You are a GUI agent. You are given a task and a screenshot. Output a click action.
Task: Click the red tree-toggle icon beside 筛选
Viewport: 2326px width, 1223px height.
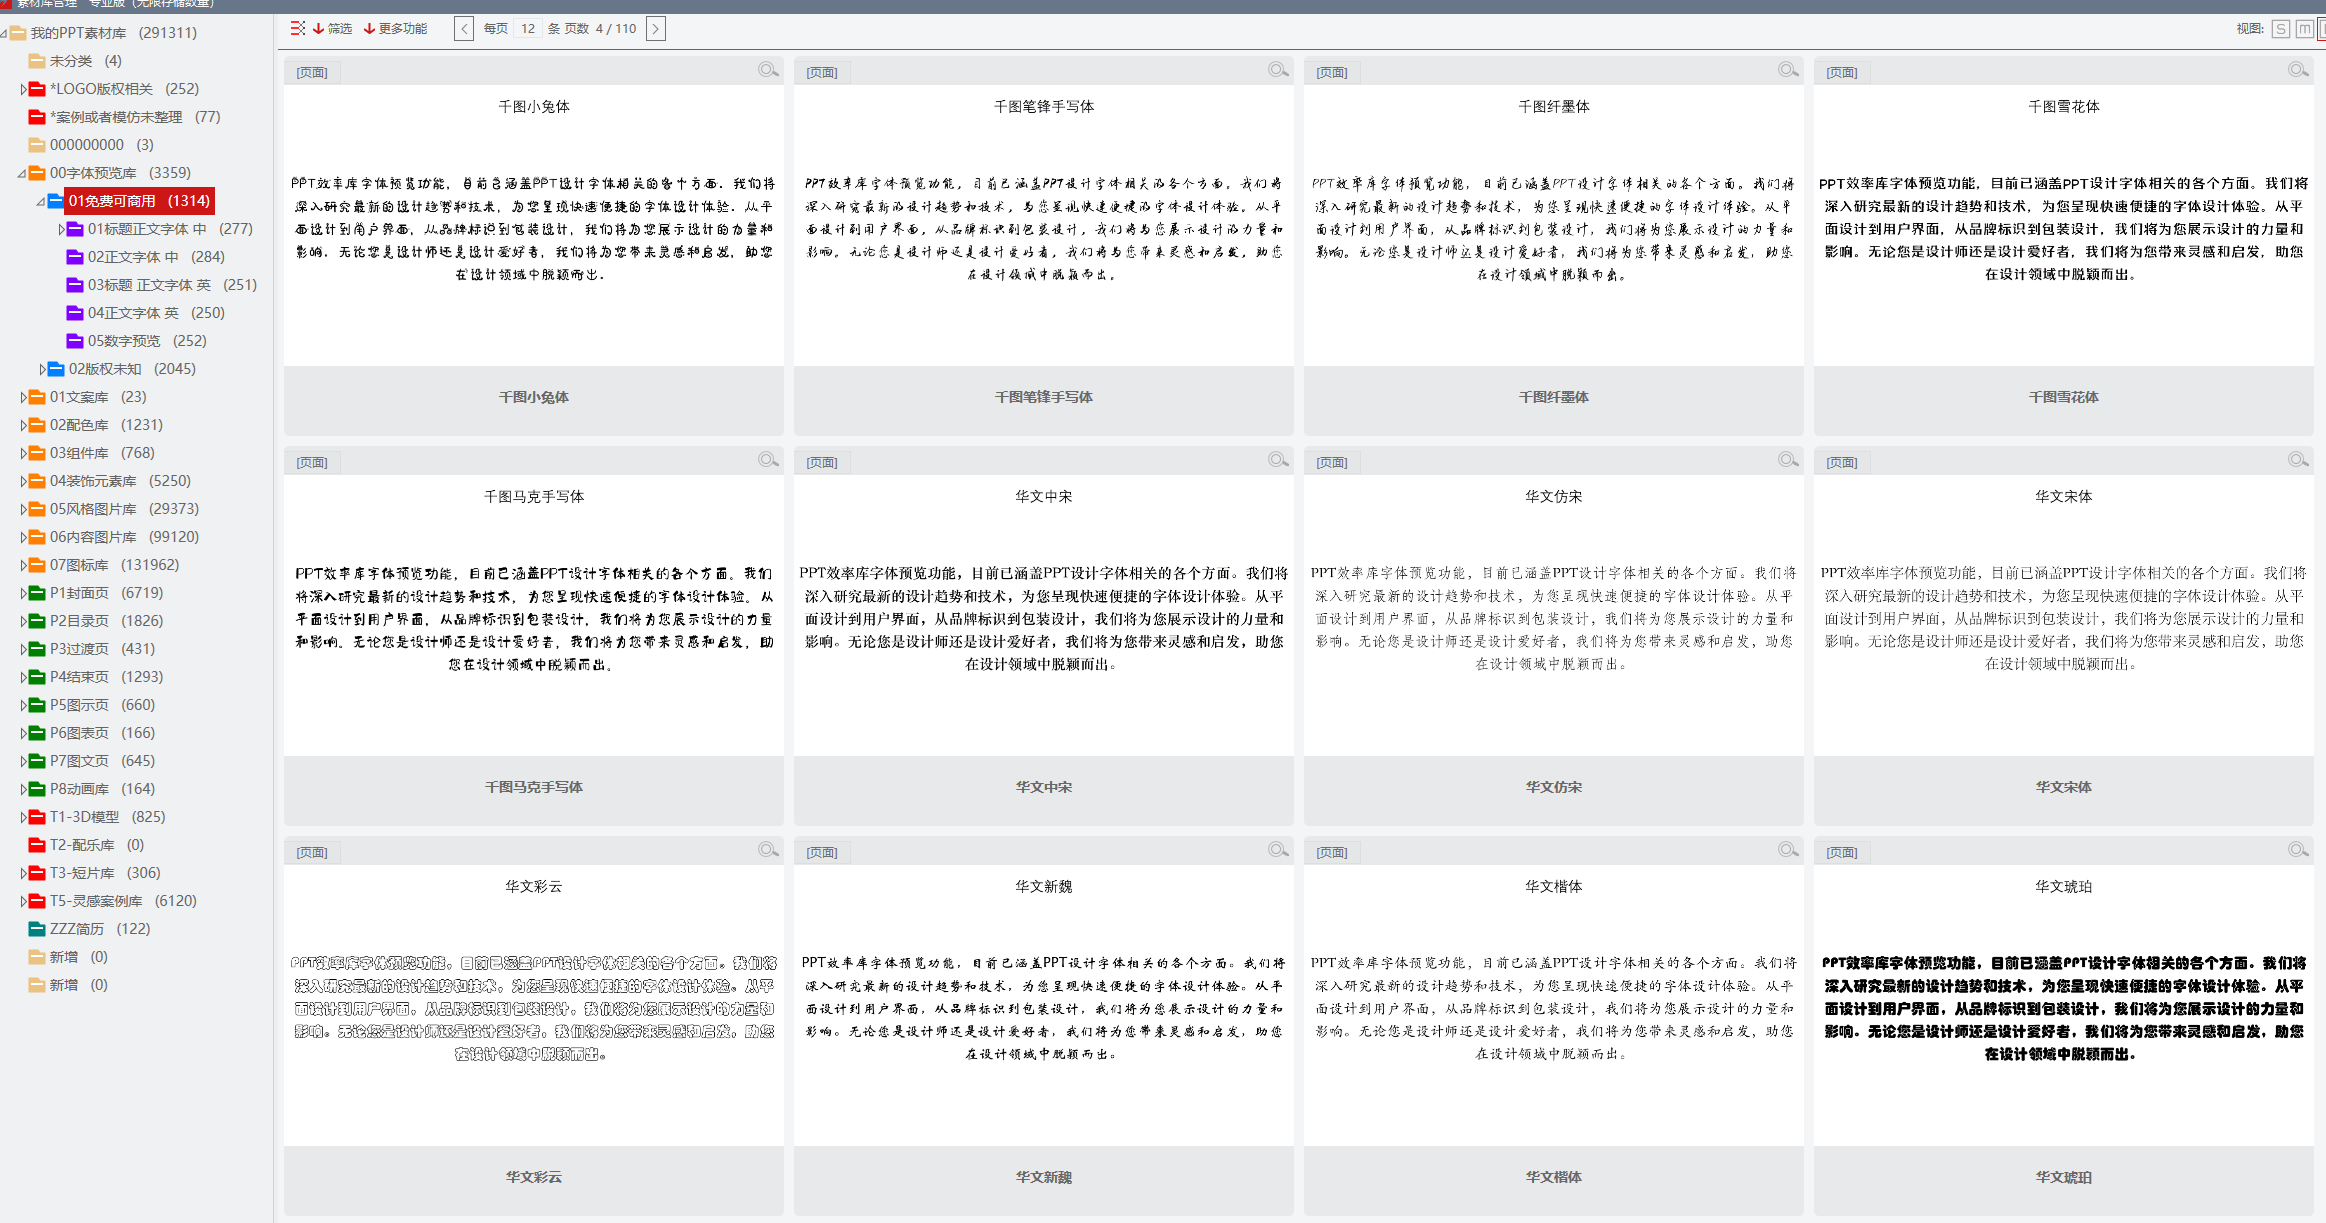click(x=297, y=29)
